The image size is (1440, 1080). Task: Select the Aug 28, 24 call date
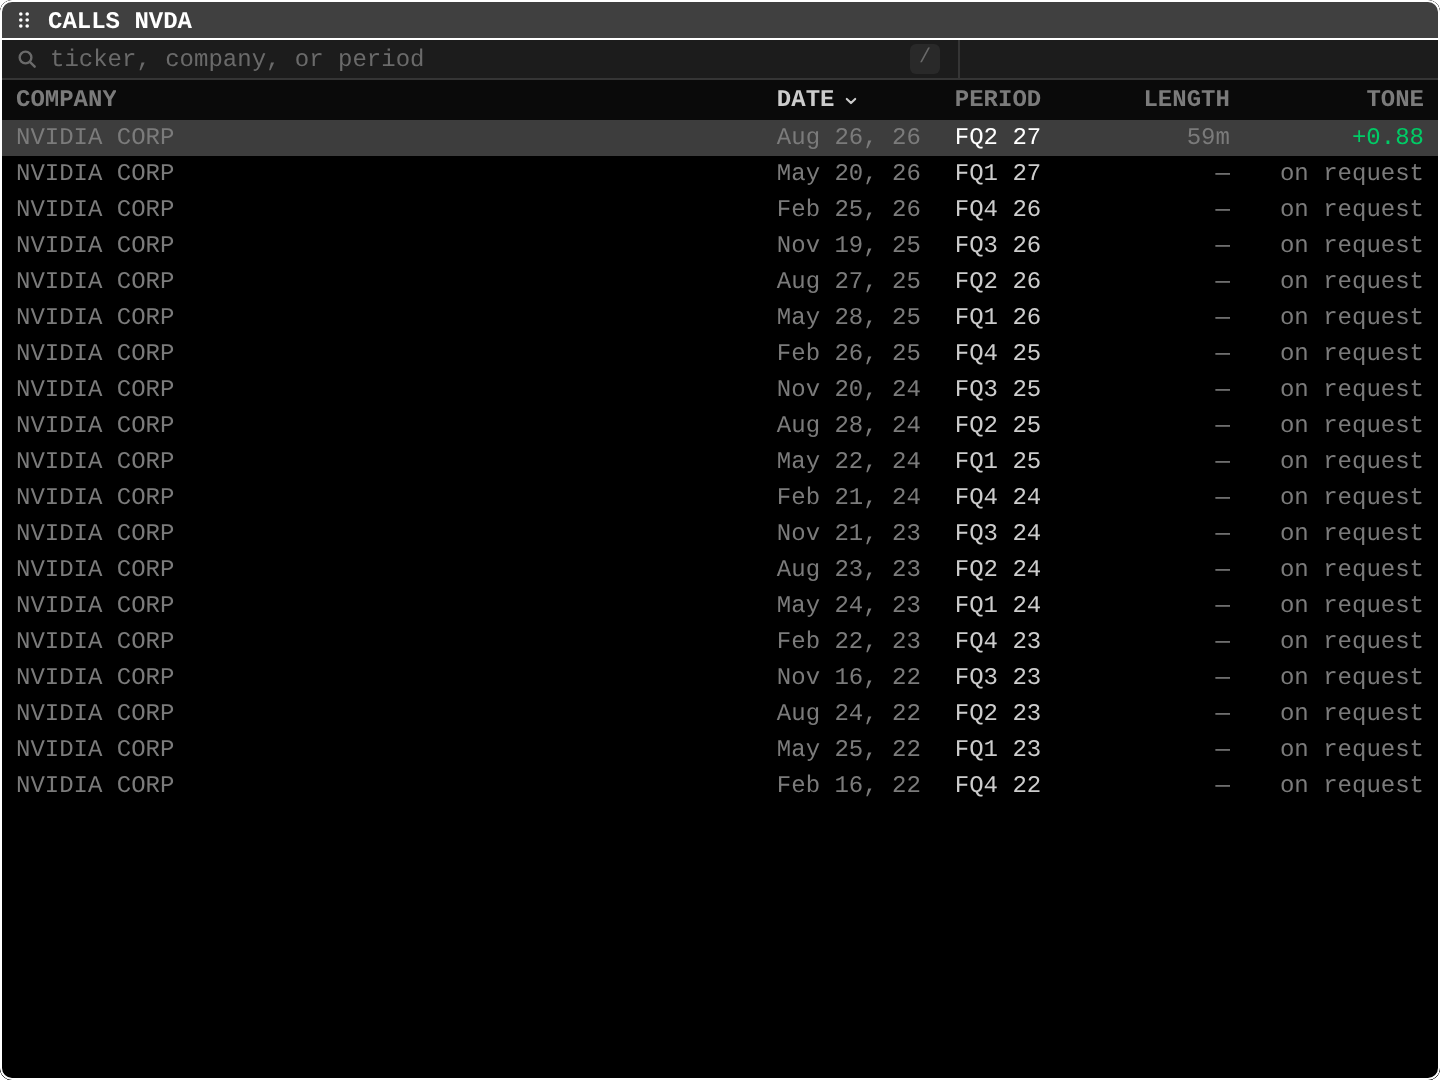tap(848, 425)
